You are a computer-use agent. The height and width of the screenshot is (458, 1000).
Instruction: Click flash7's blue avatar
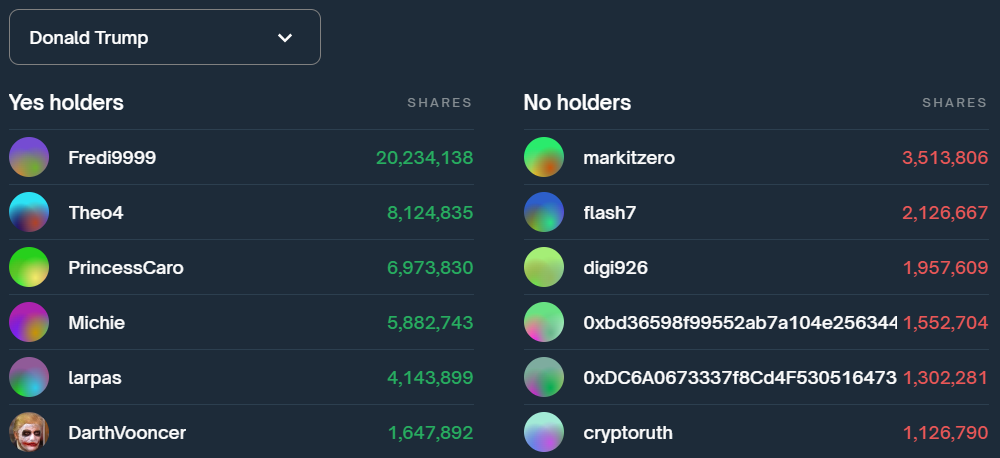tap(544, 212)
